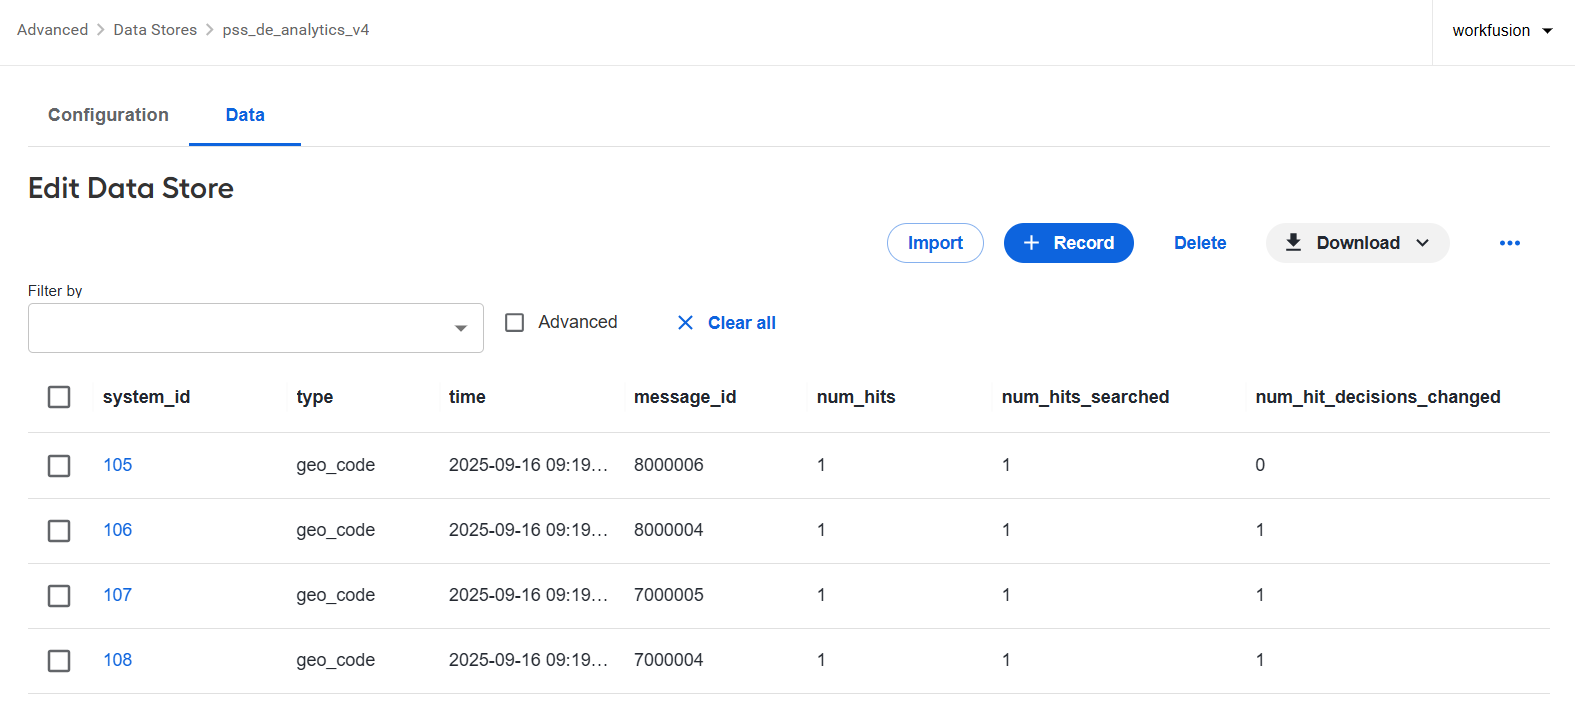Click the breadcrumb chevron after Advanced
This screenshot has height=702, width=1575.
(x=101, y=30)
